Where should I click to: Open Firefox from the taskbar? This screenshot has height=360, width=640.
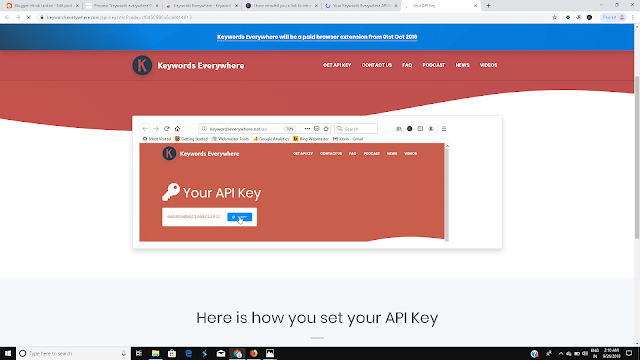253,353
